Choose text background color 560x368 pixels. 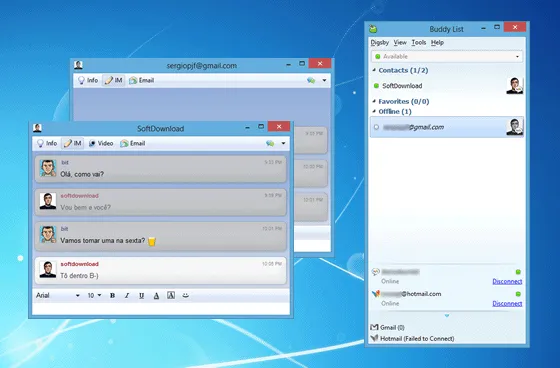tap(171, 295)
